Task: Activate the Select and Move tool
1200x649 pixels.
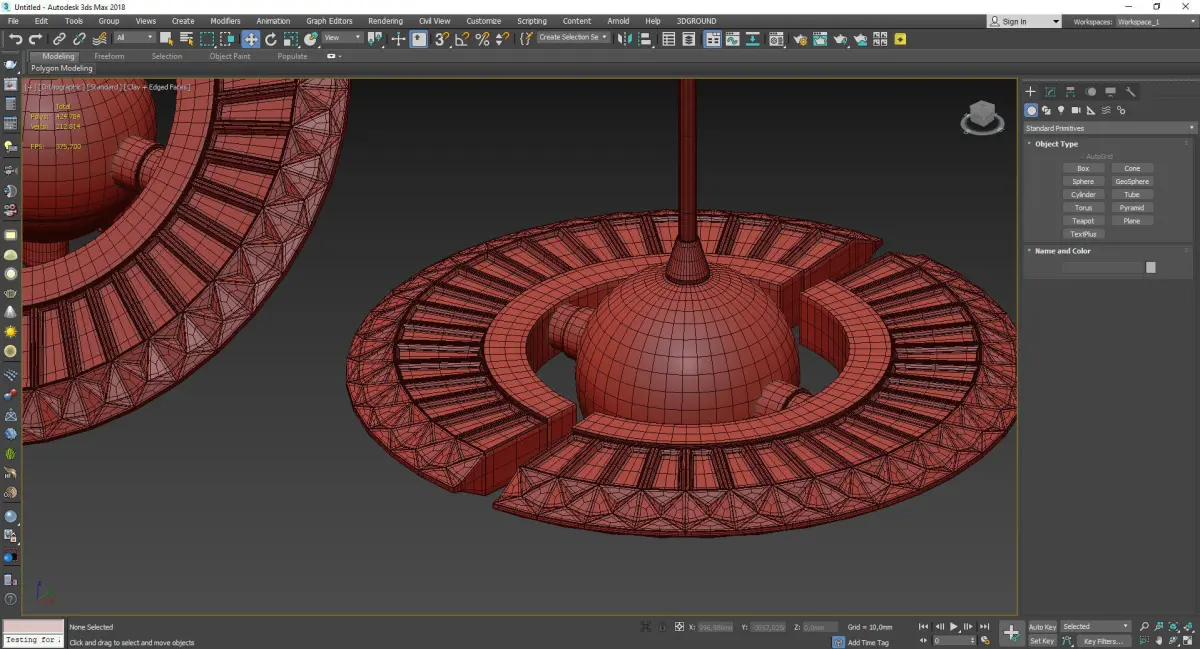Action: [x=250, y=39]
